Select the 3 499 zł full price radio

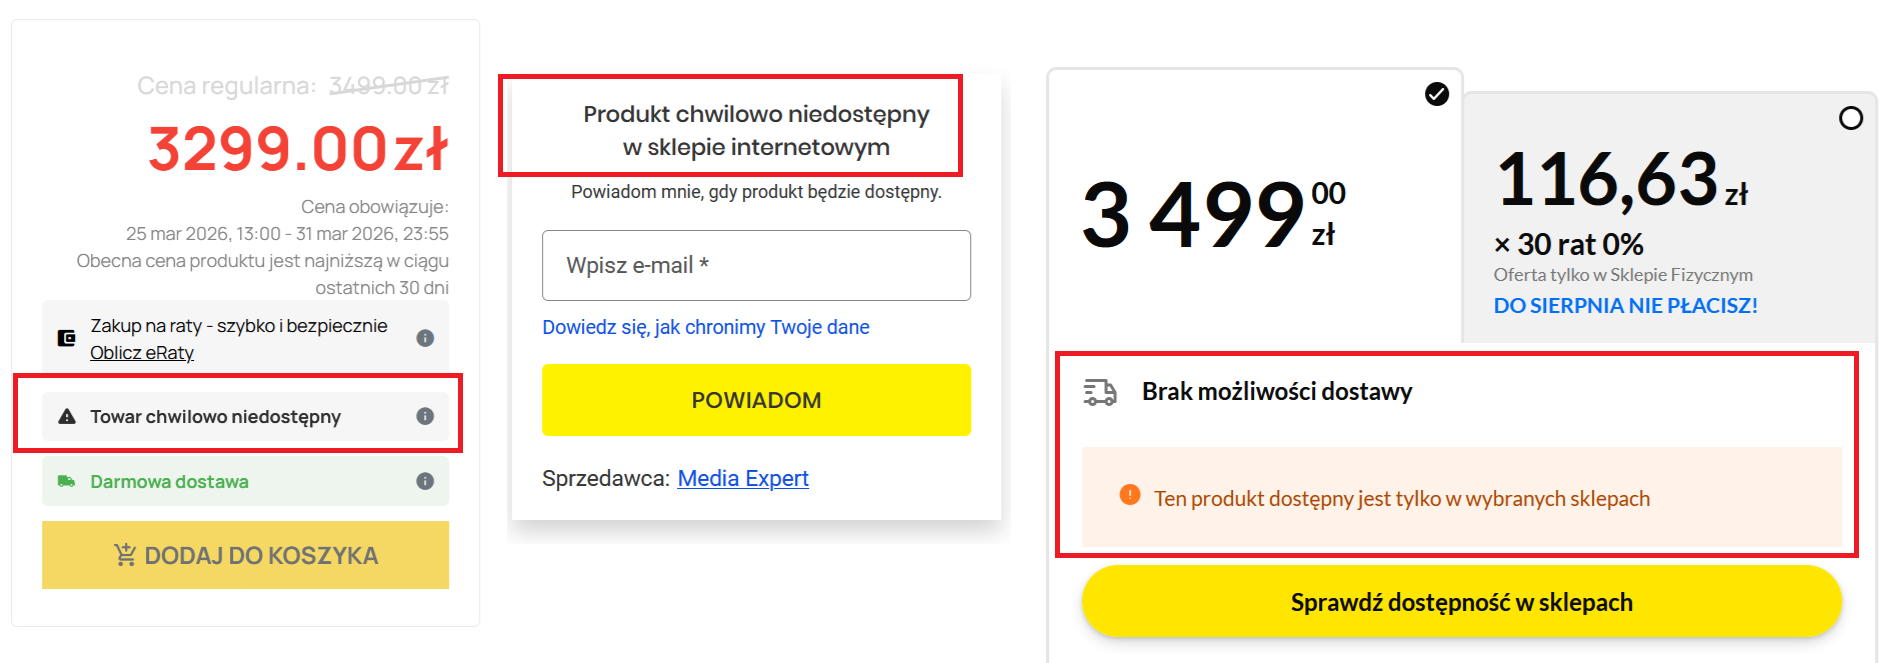pos(1437,94)
